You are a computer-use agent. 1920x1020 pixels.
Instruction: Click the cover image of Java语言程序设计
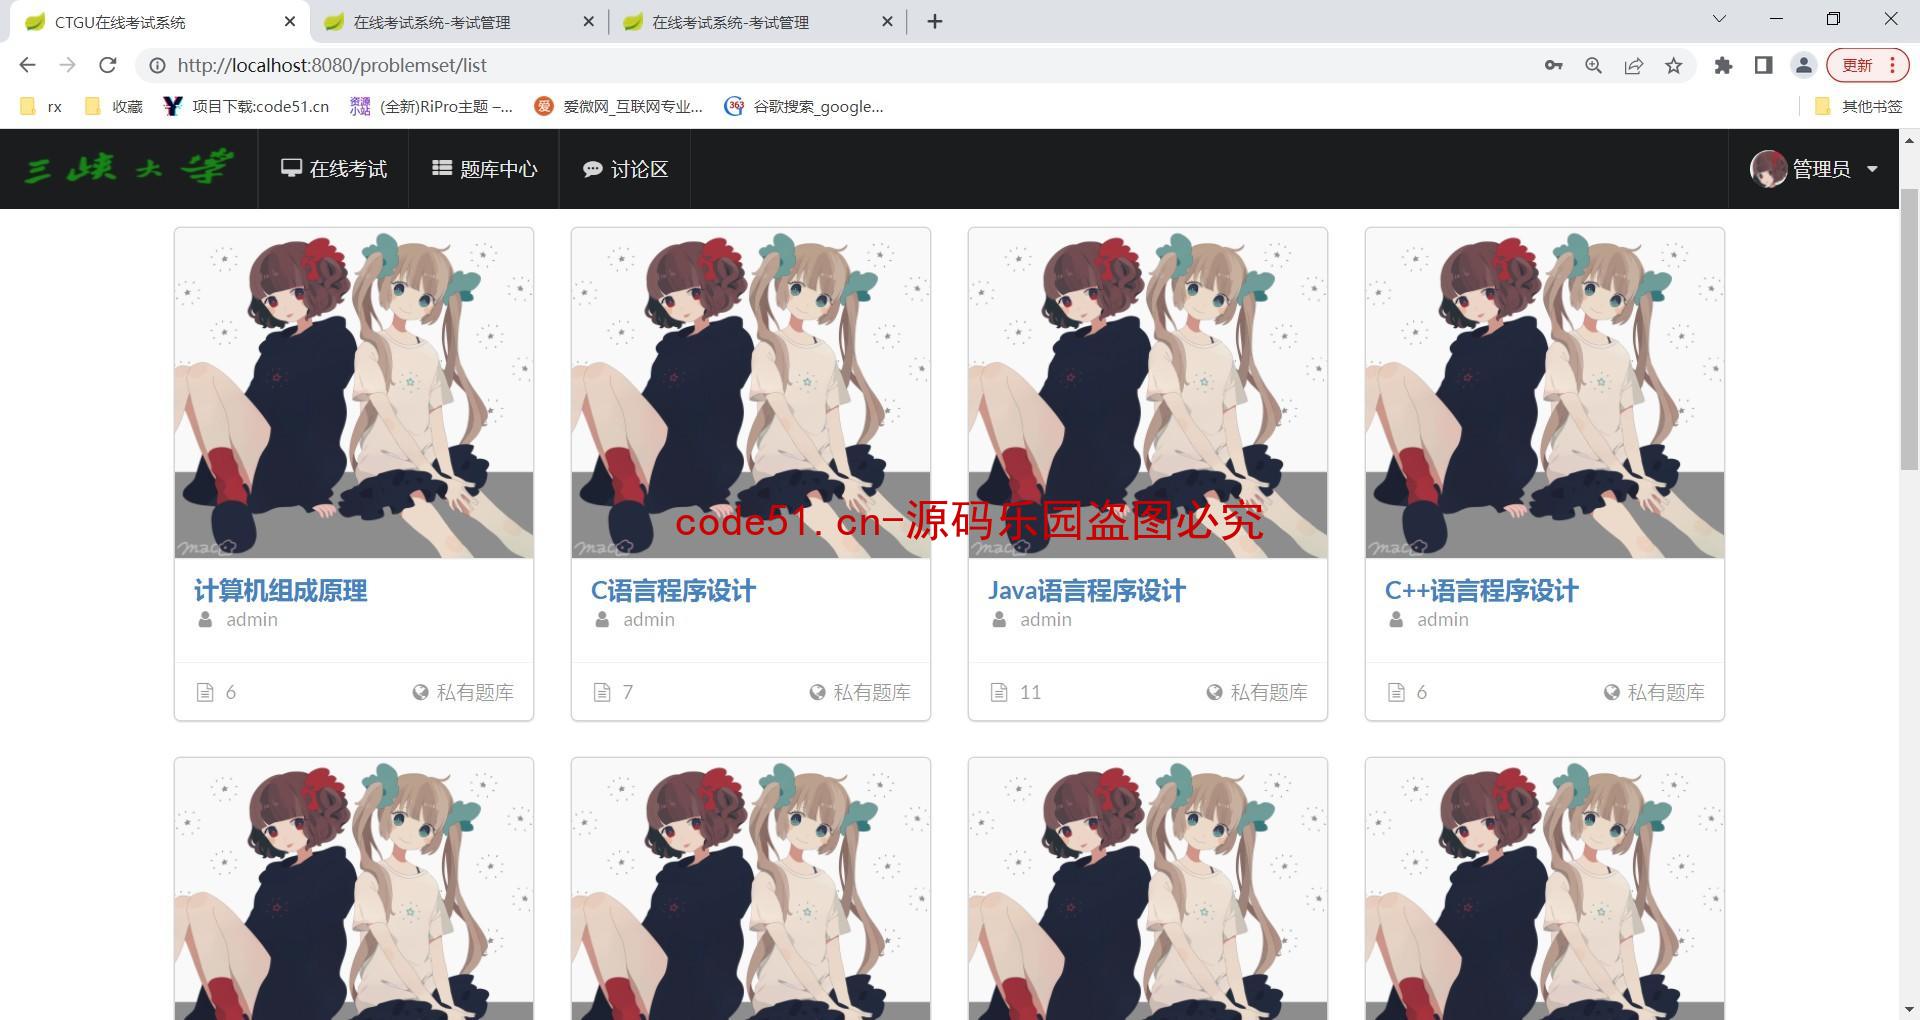click(1148, 393)
